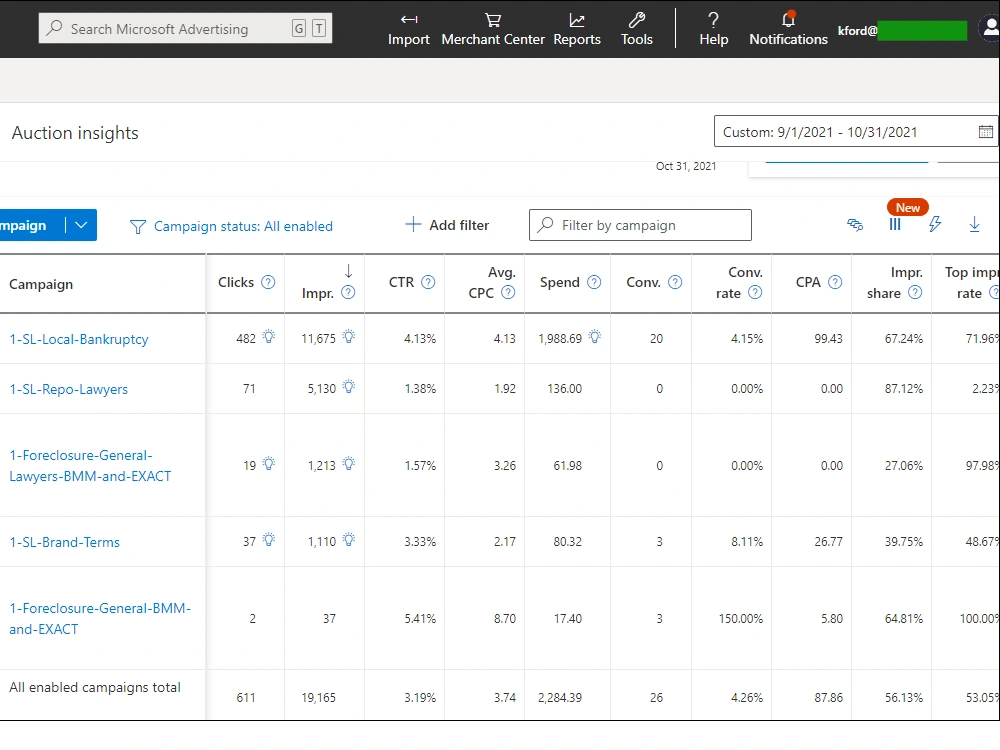Screen dimensions: 1000x750
Task: Click the 8.11% conversion rate value
Action: (x=747, y=541)
